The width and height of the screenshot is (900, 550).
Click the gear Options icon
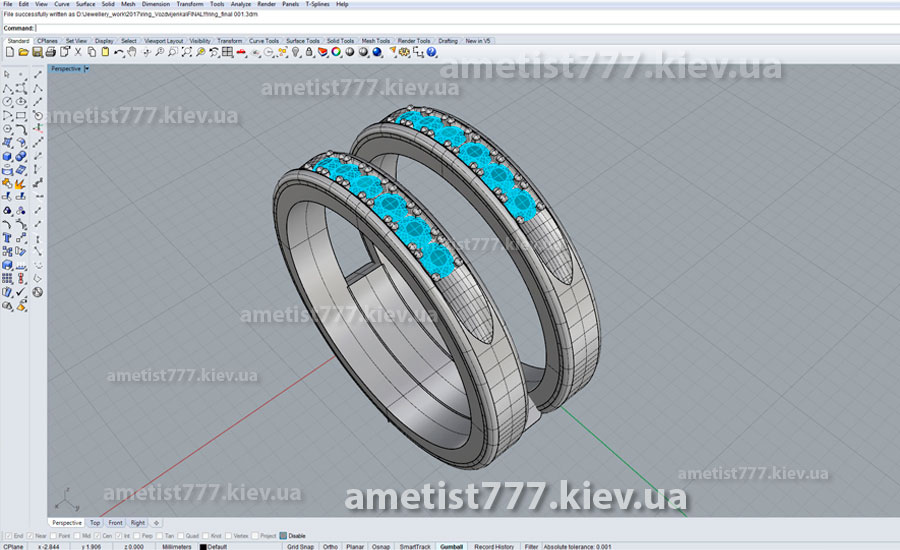tap(405, 52)
